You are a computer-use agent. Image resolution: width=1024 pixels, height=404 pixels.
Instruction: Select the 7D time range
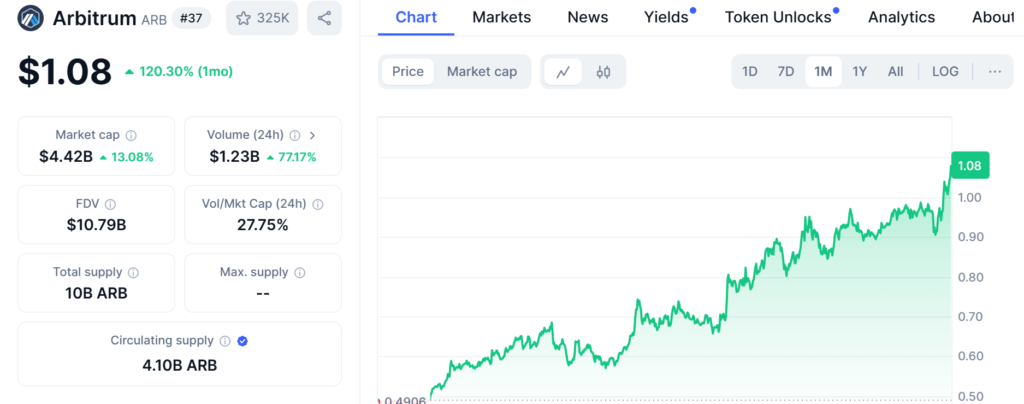click(x=786, y=72)
